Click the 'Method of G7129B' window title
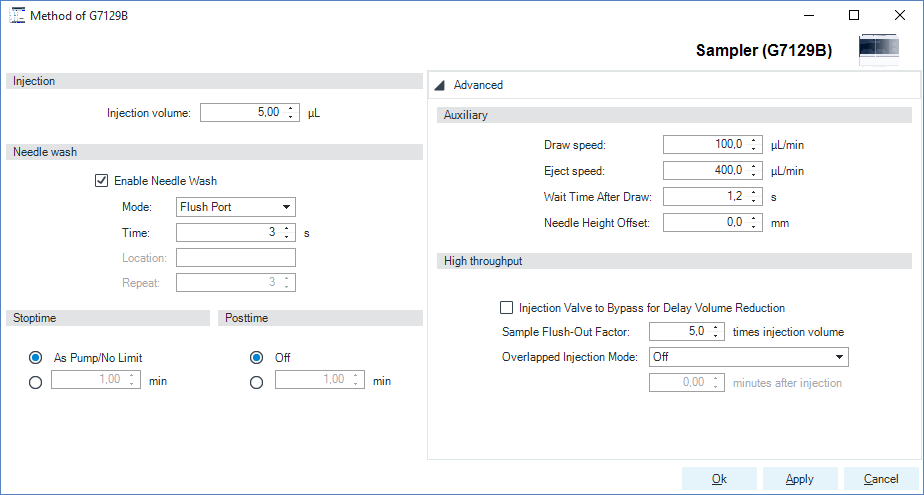The image size is (924, 495). coord(79,16)
